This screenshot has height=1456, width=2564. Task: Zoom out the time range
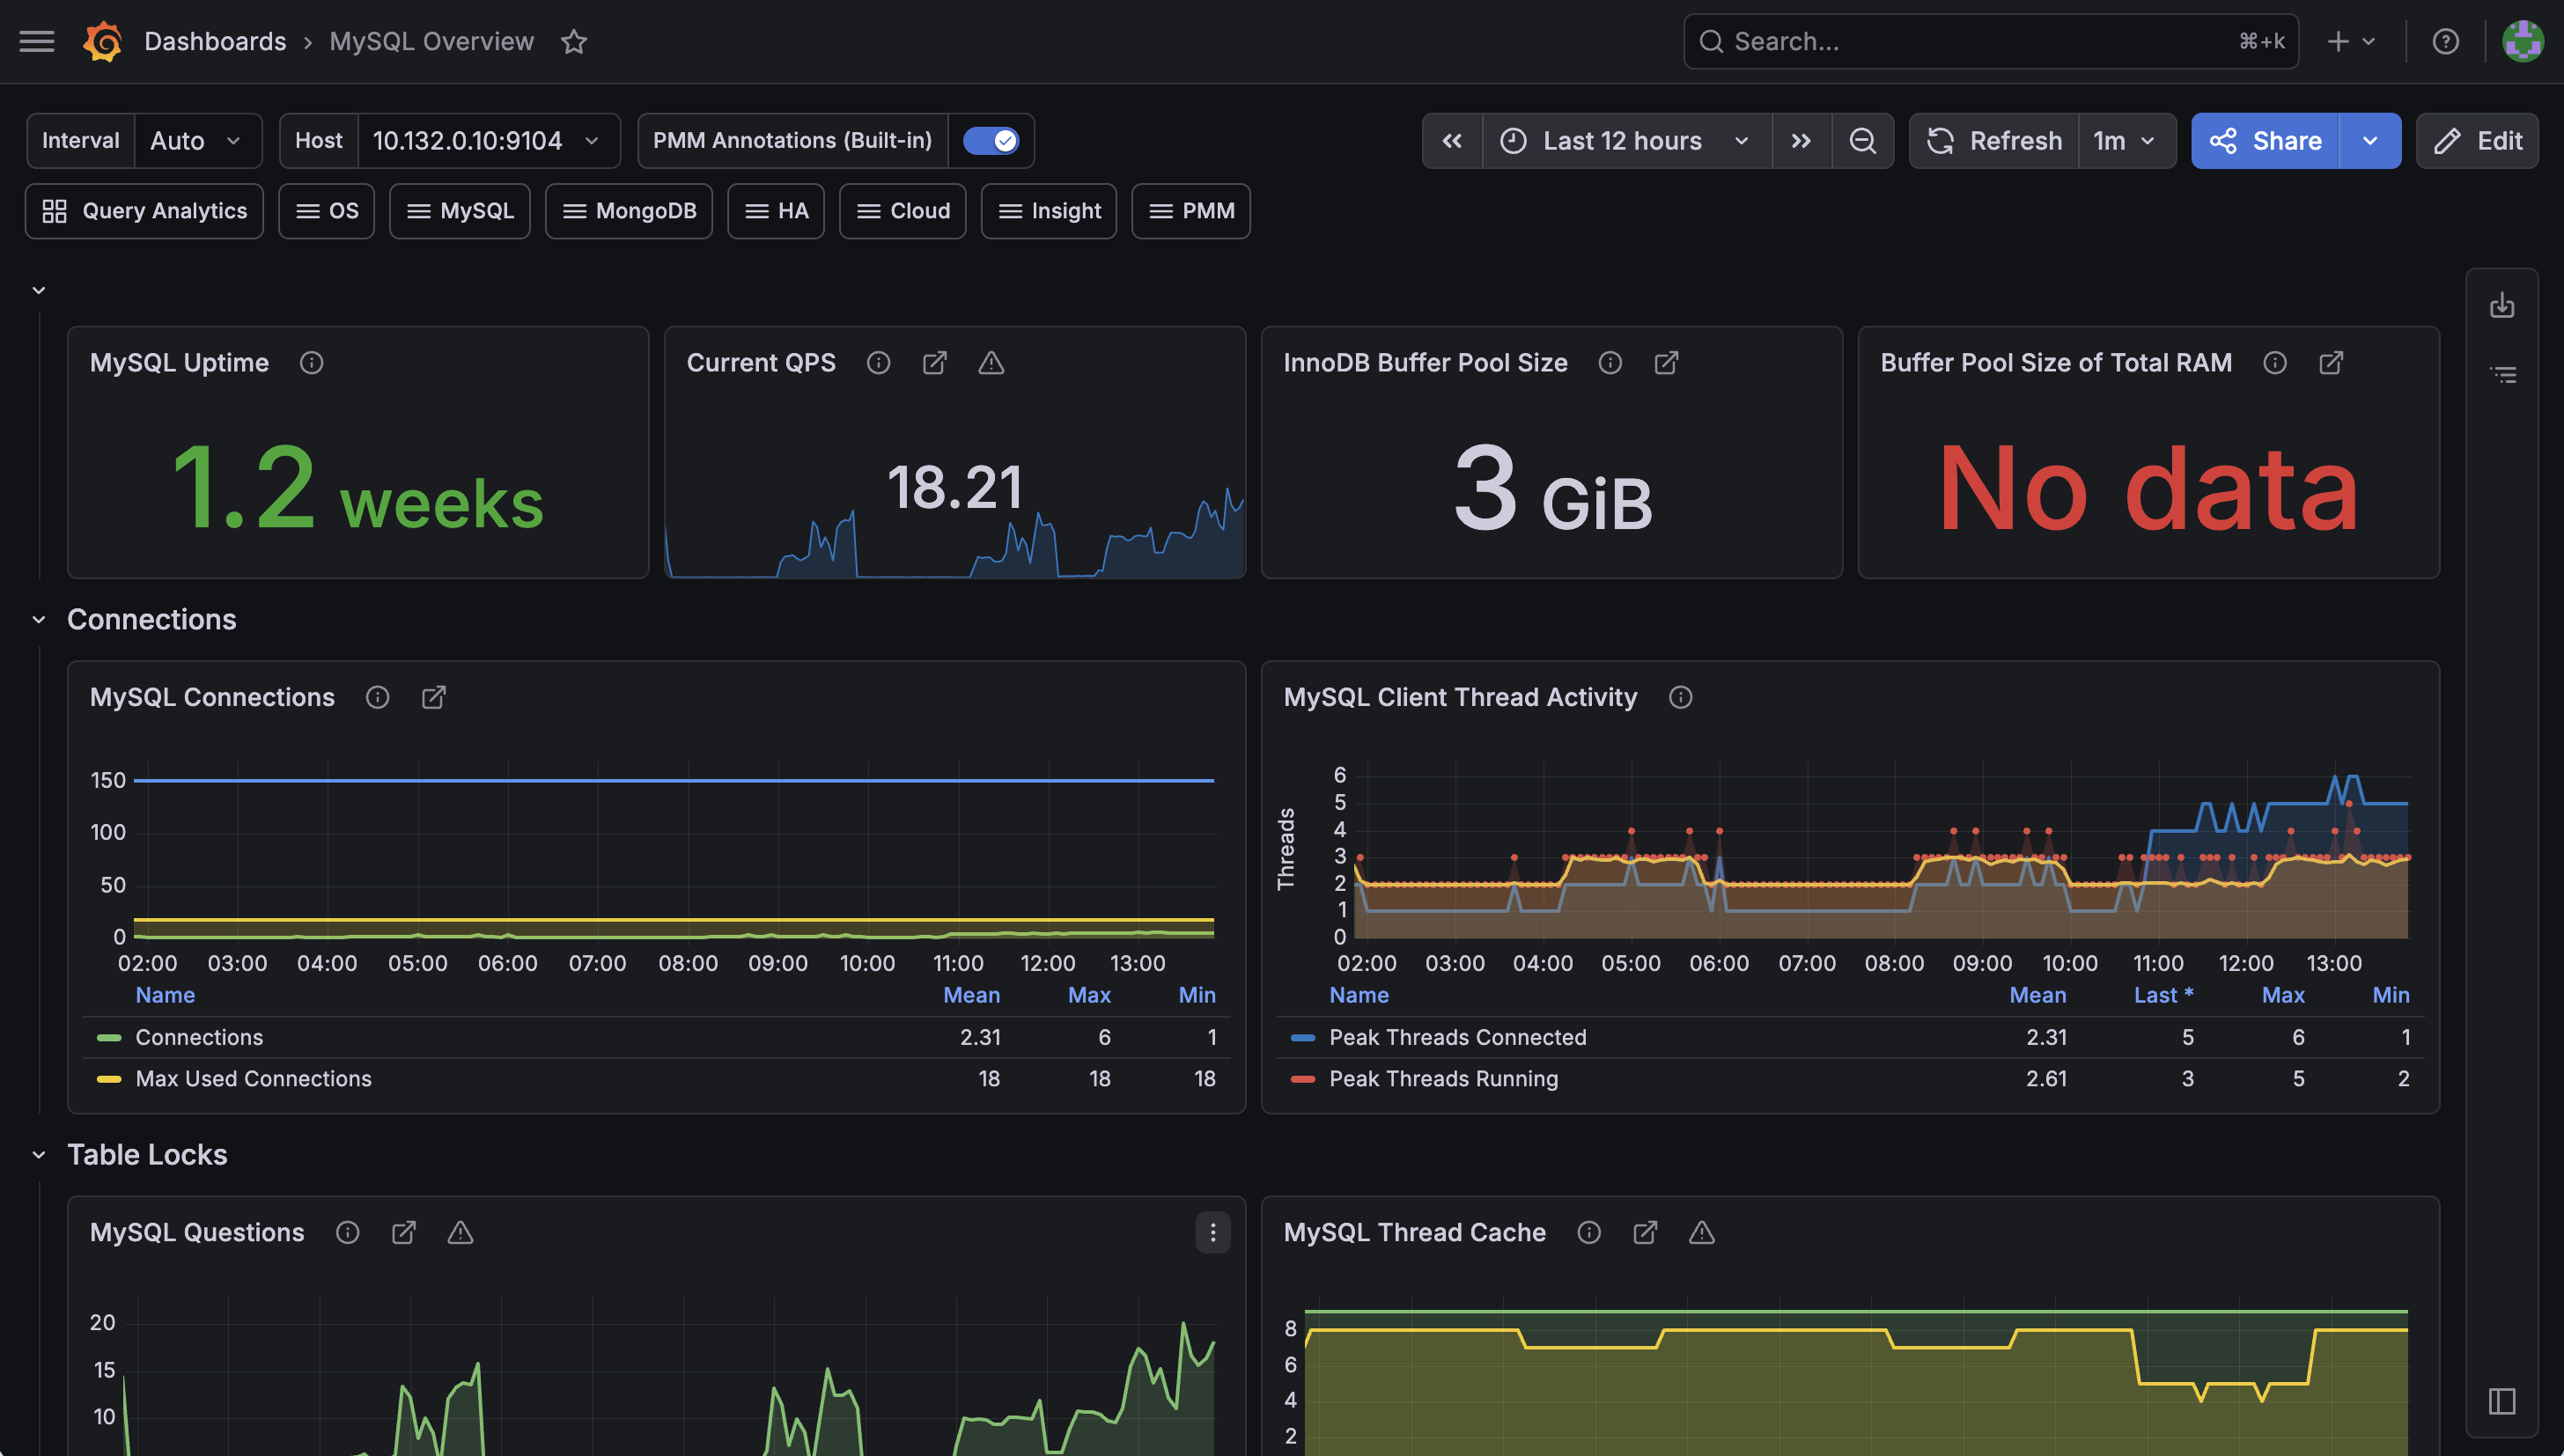pos(1862,141)
